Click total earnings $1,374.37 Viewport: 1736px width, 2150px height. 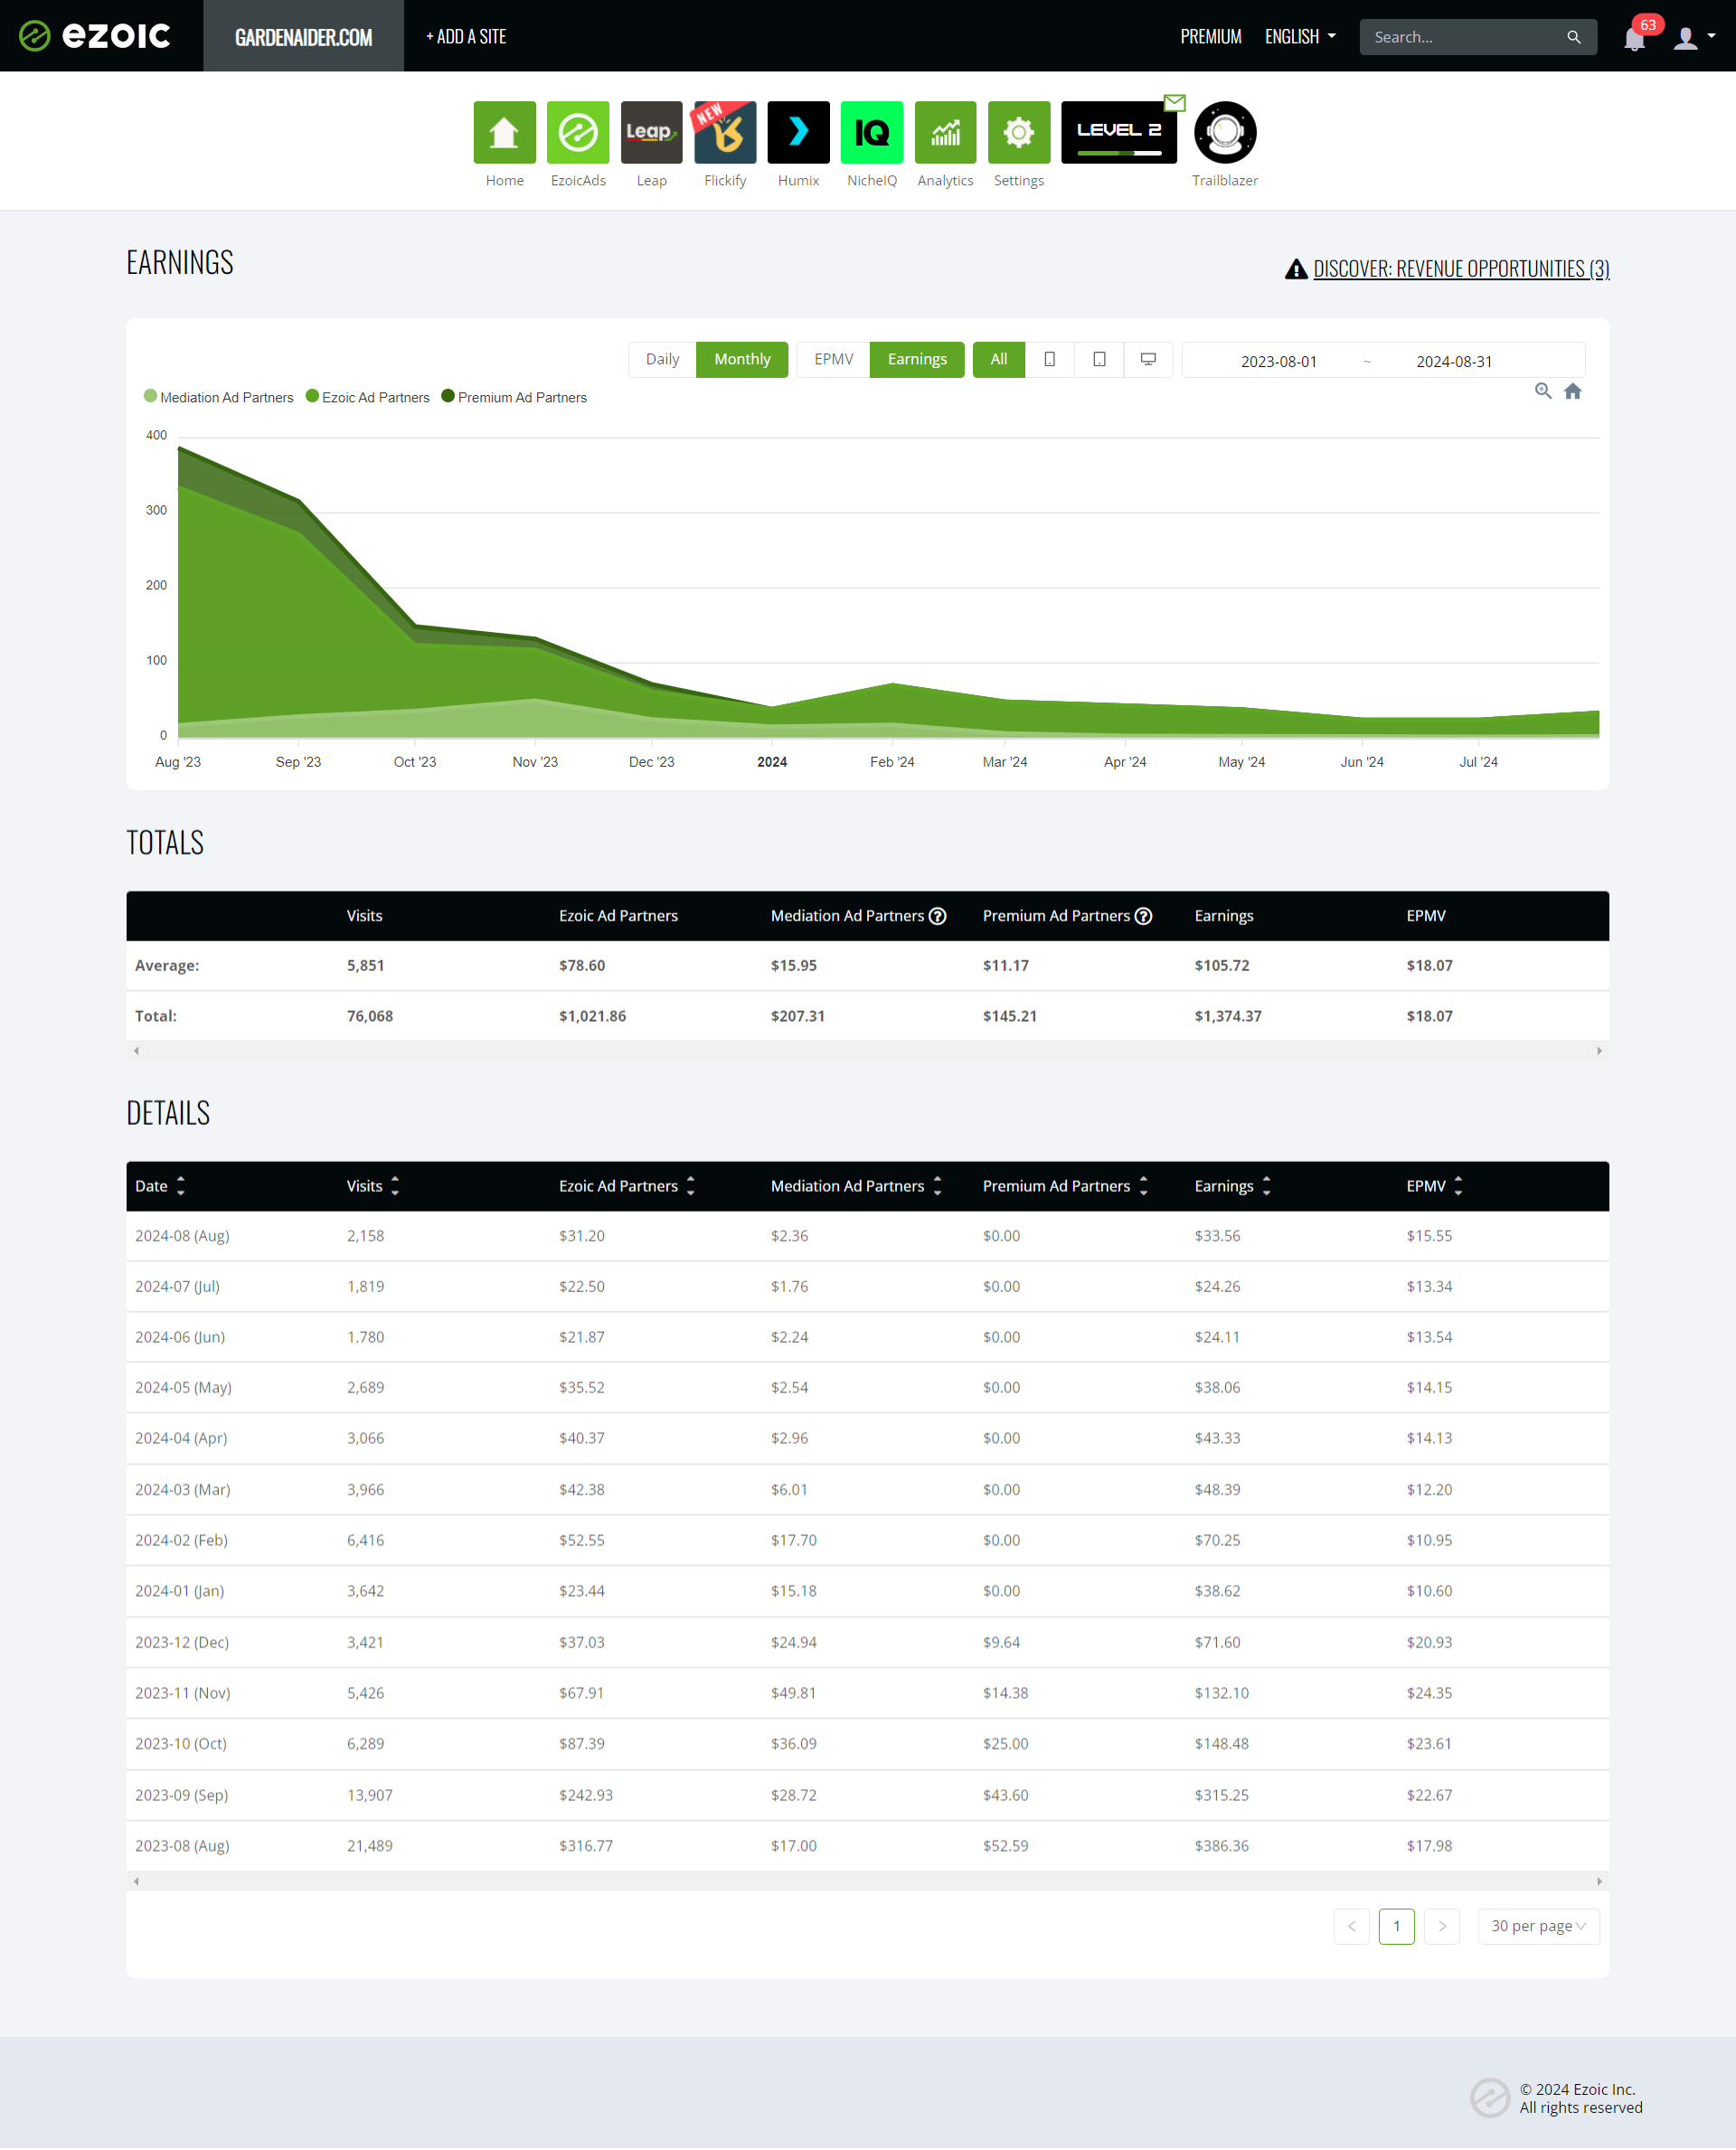pos(1228,1017)
